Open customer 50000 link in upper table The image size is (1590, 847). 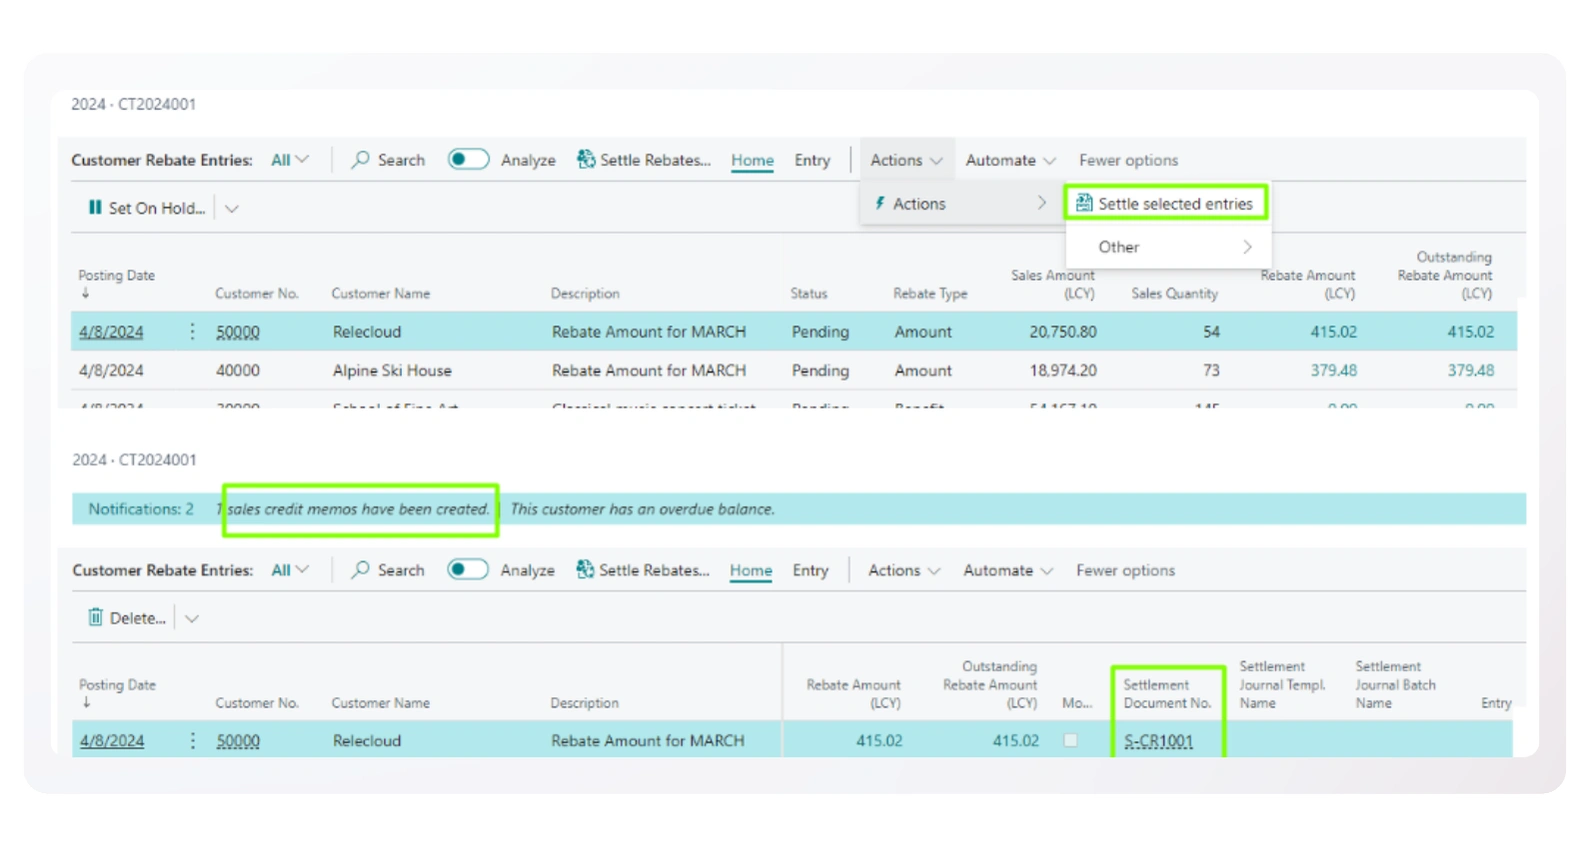point(238,331)
